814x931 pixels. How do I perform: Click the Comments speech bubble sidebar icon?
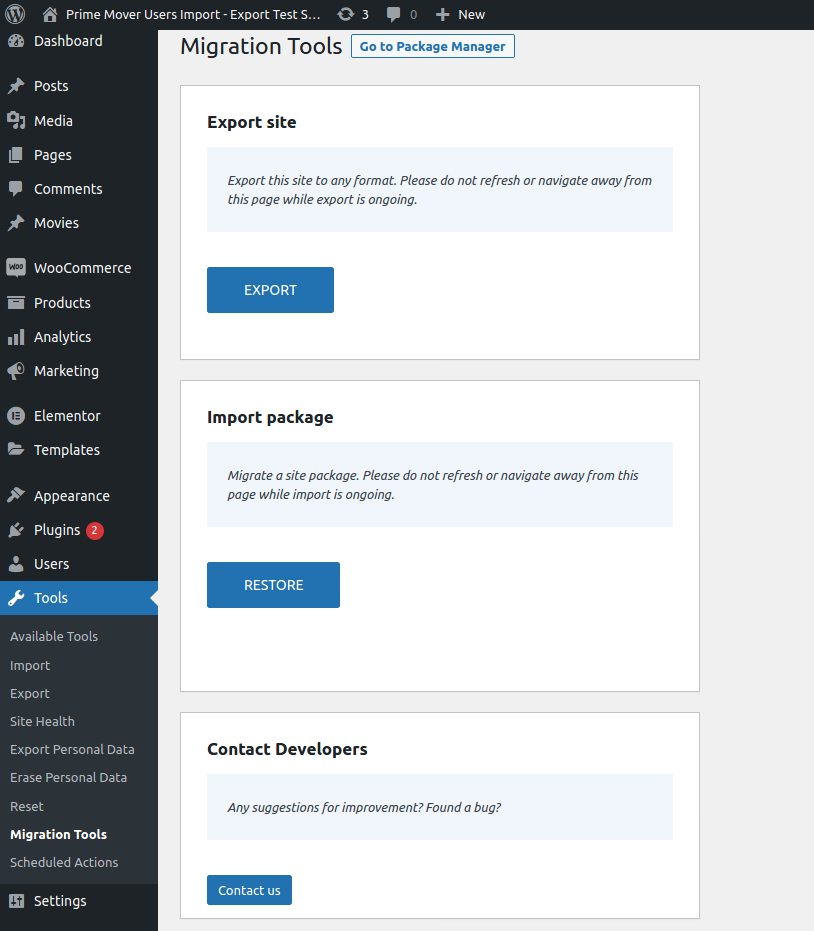click(x=16, y=189)
